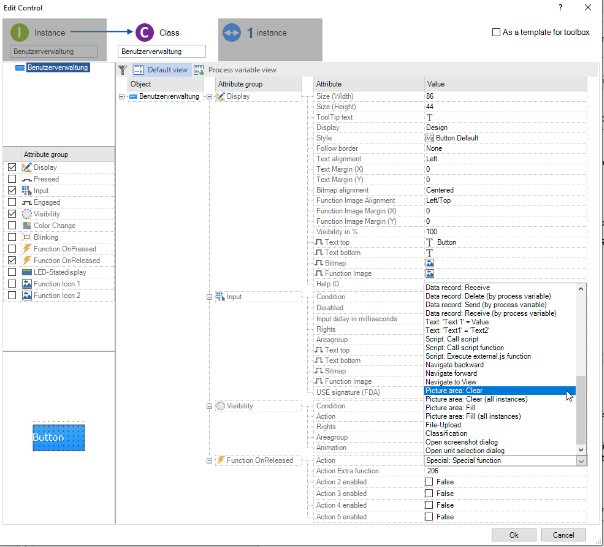Click the Input grid icon in left list
The image size is (604, 547).
(x=27, y=191)
